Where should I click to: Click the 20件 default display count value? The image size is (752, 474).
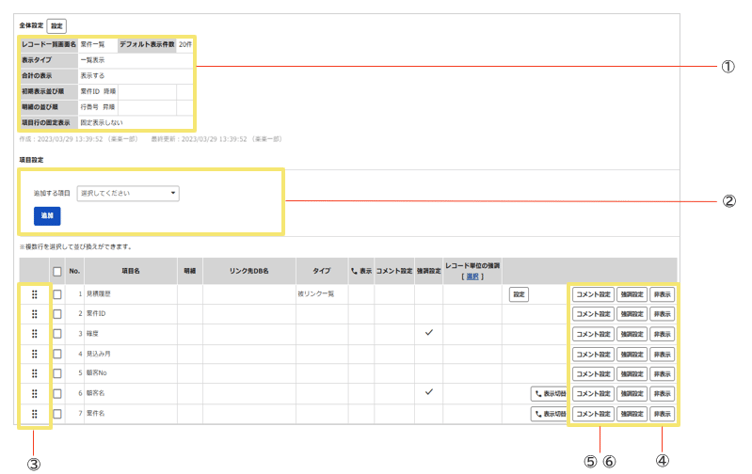click(x=185, y=45)
